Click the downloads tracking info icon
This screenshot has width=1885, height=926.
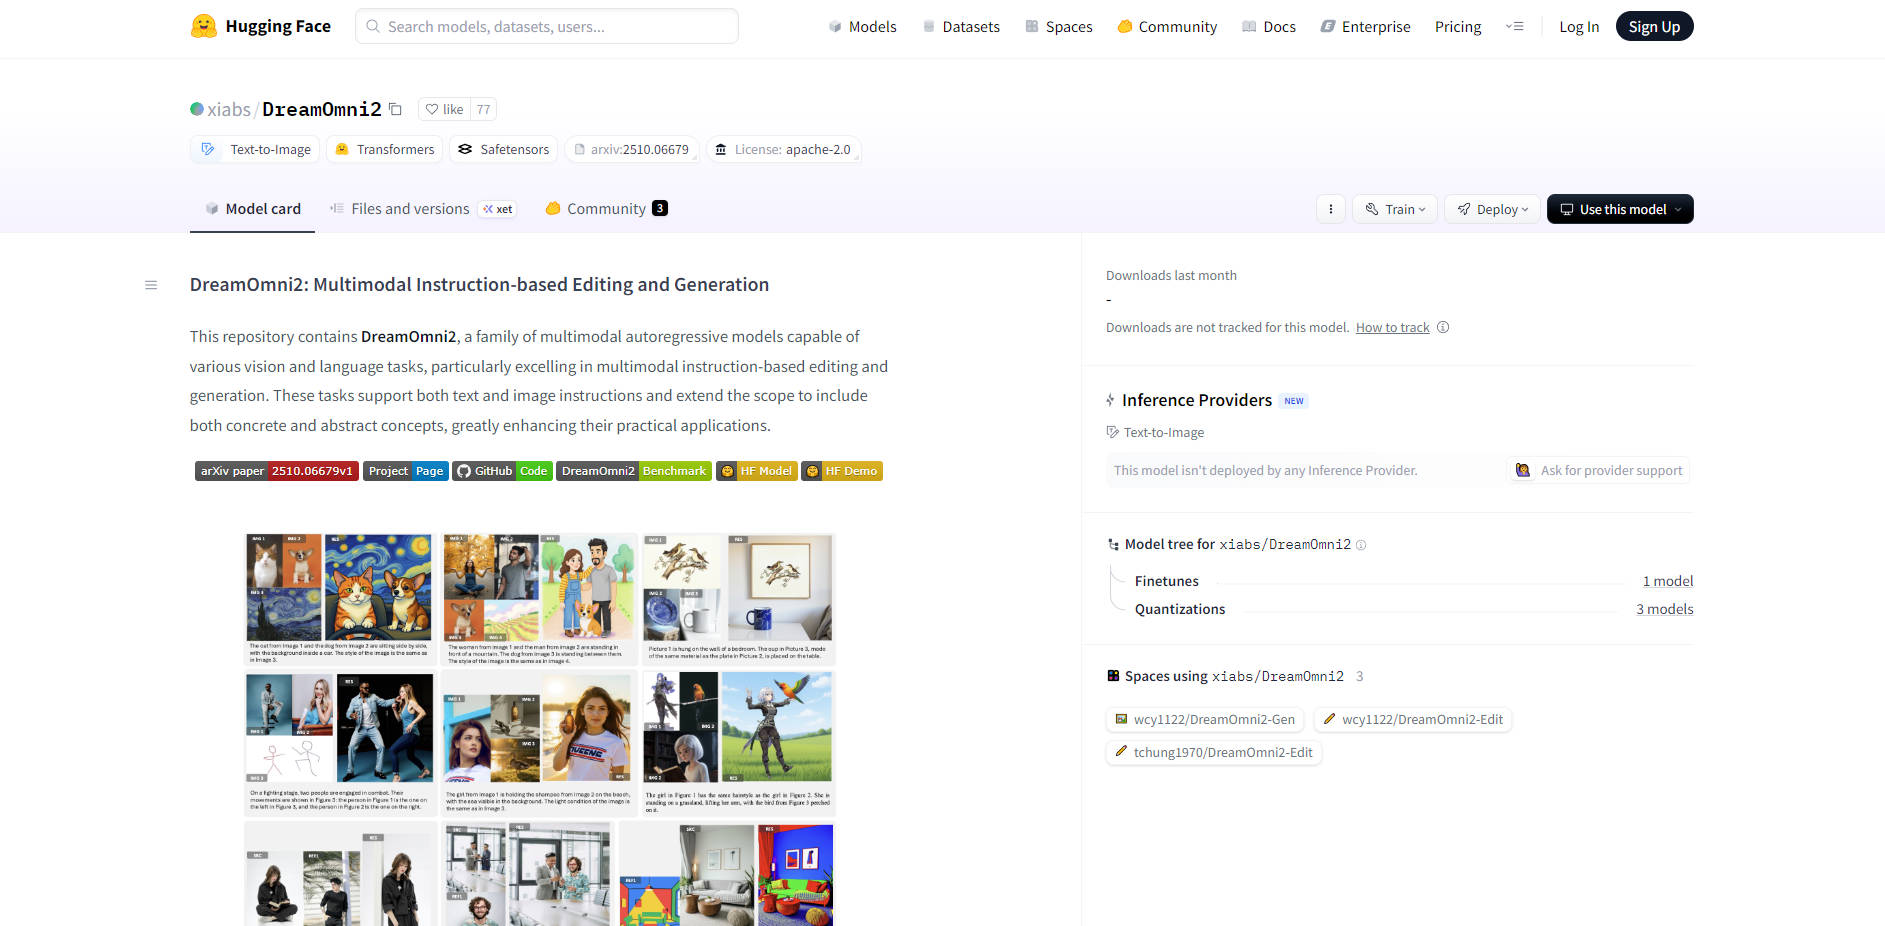coord(1443,327)
